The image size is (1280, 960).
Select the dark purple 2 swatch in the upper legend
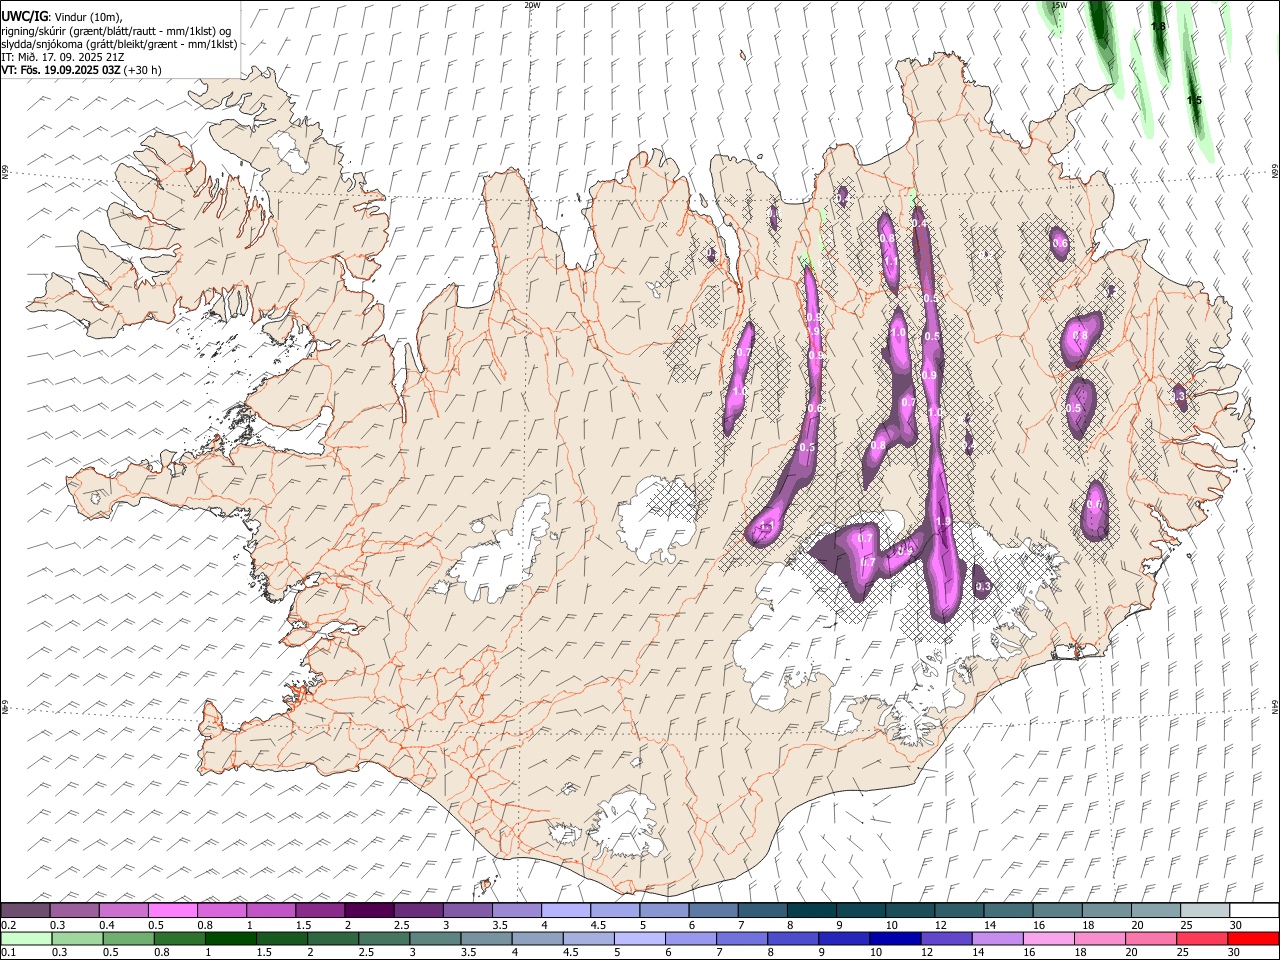tap(368, 910)
